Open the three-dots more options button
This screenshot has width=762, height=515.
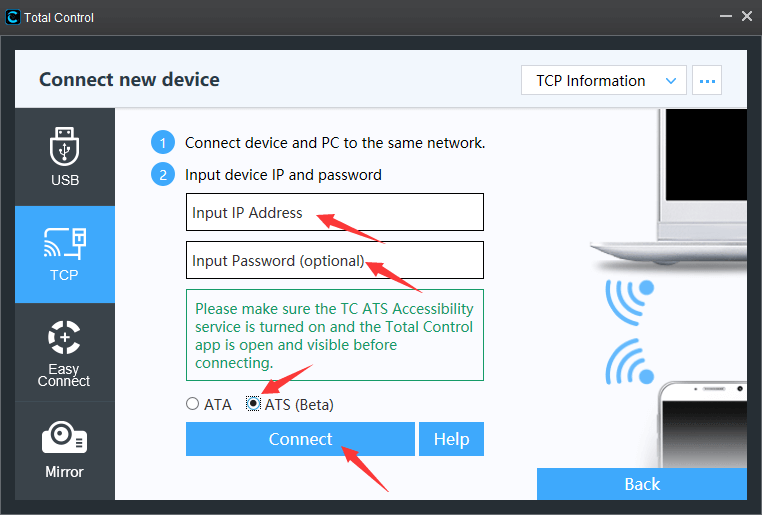coord(707,81)
